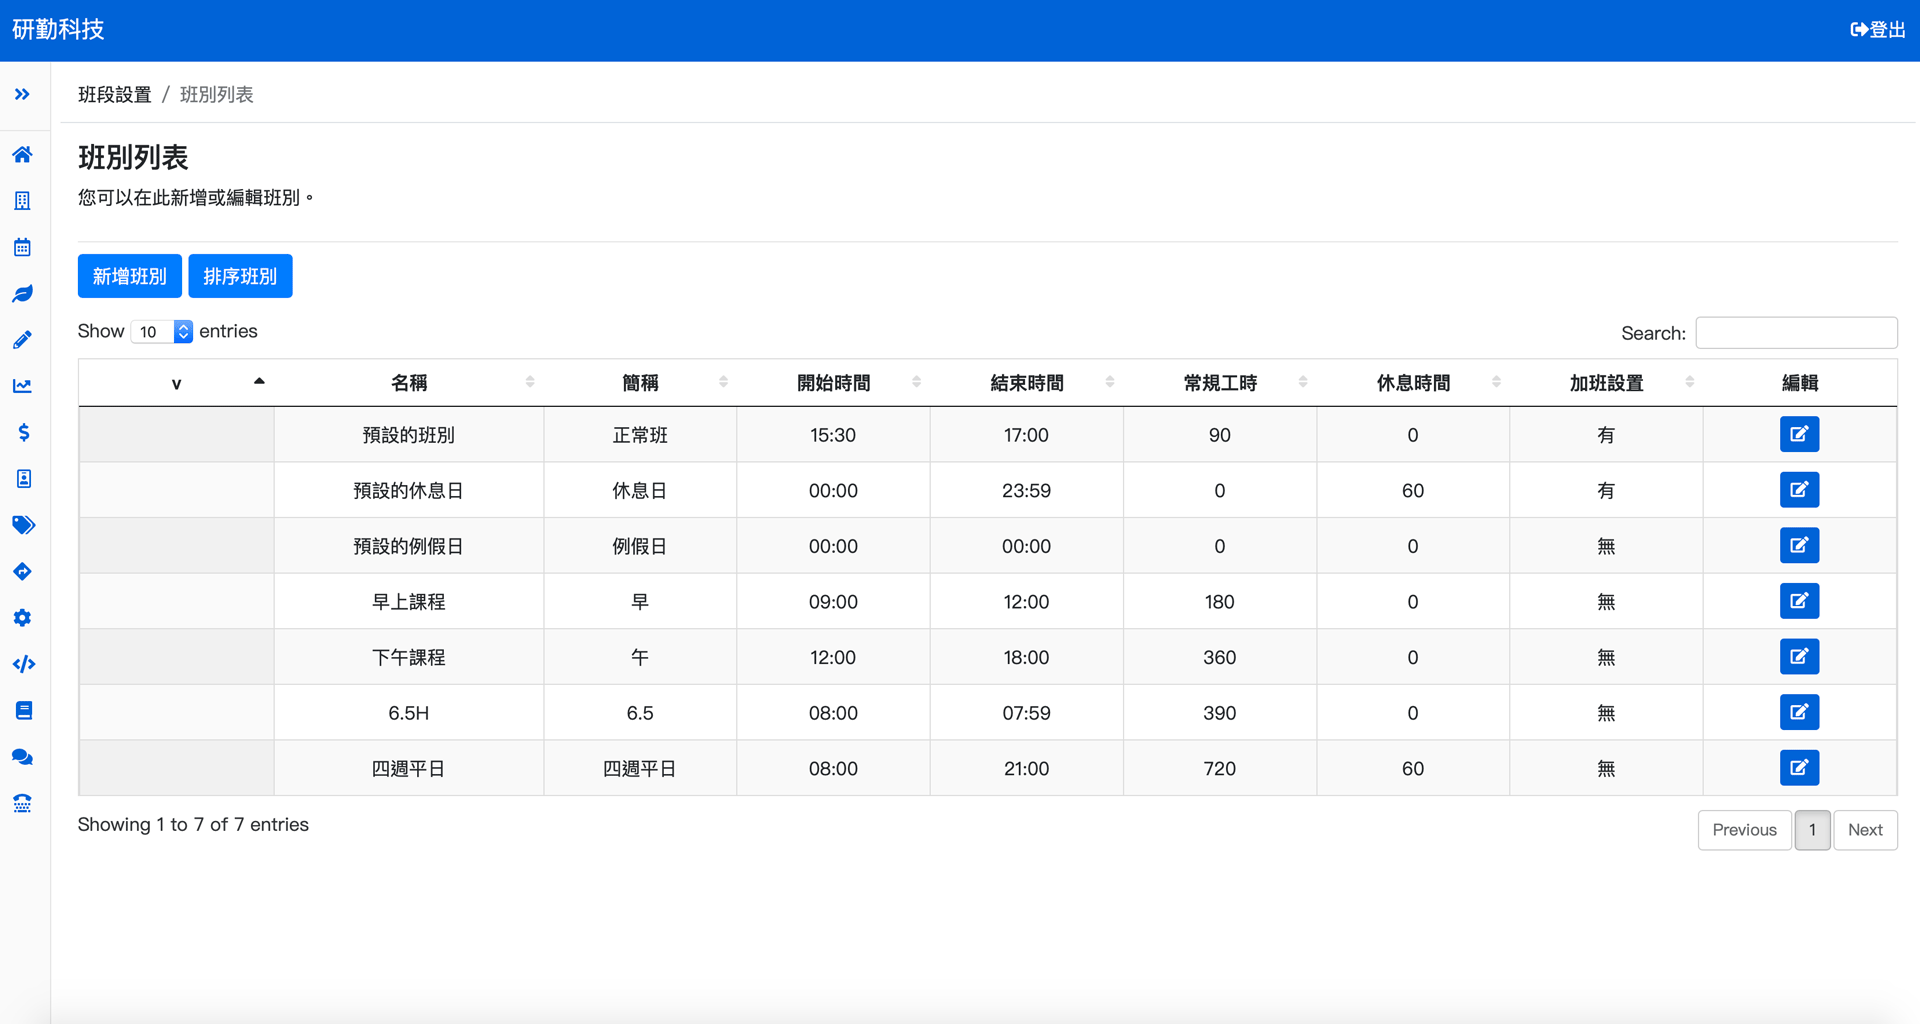Image resolution: width=1920 pixels, height=1024 pixels.
Task: Select the company building icon in sidebar
Action: point(22,201)
